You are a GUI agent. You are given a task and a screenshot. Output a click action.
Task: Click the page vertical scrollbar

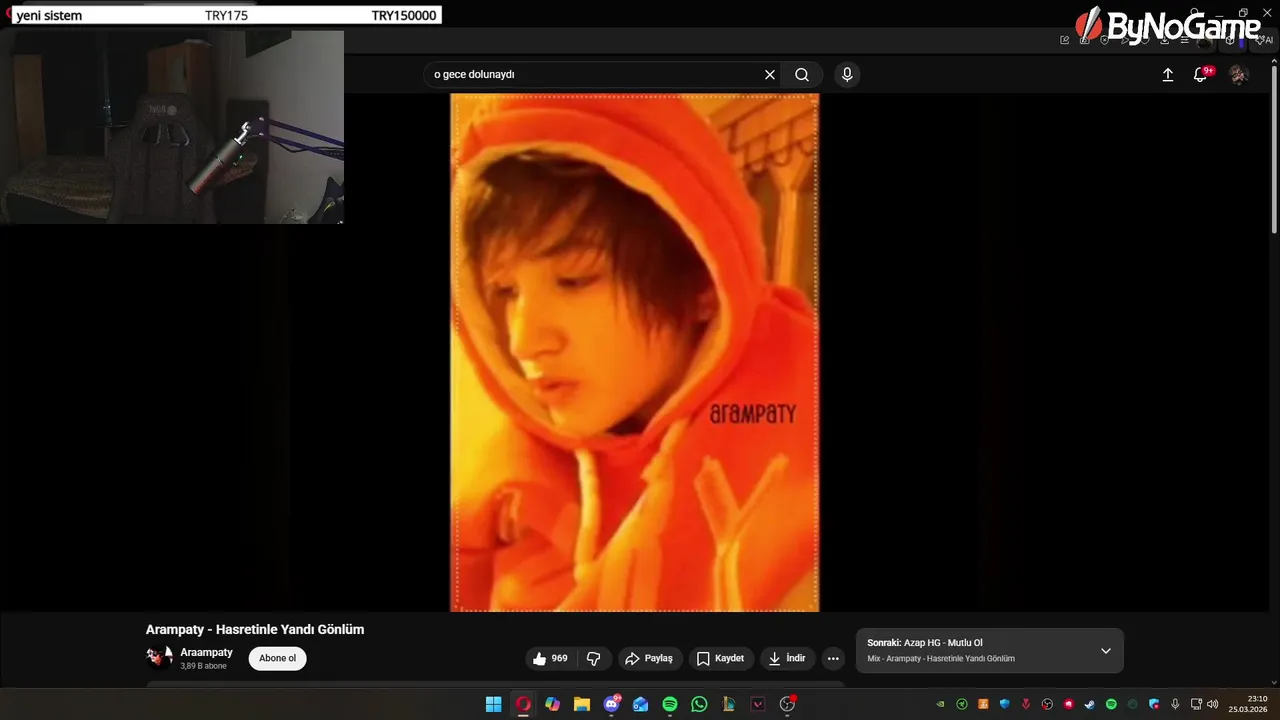(x=1274, y=150)
